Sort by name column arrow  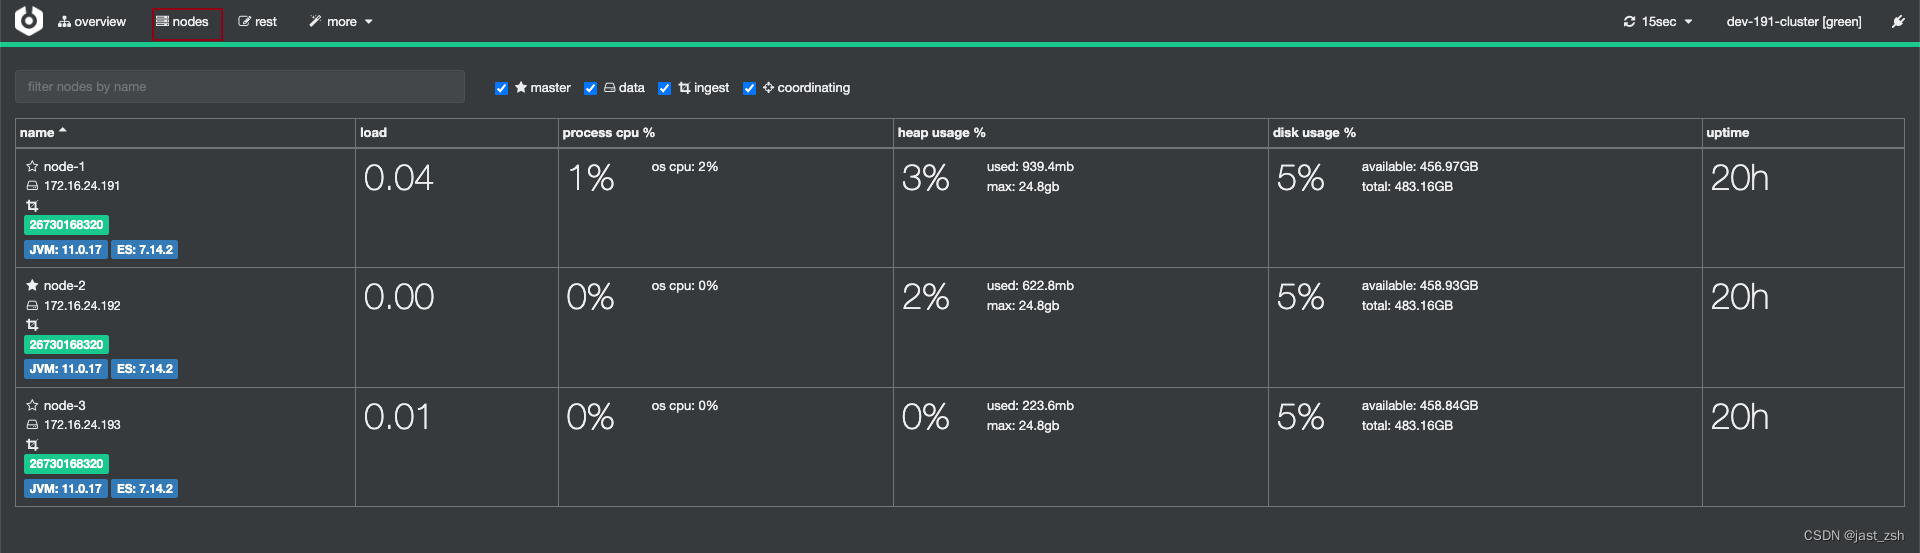[x=63, y=131]
